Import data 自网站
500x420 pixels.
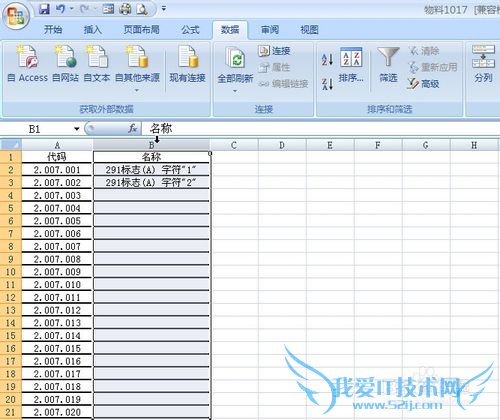point(65,64)
